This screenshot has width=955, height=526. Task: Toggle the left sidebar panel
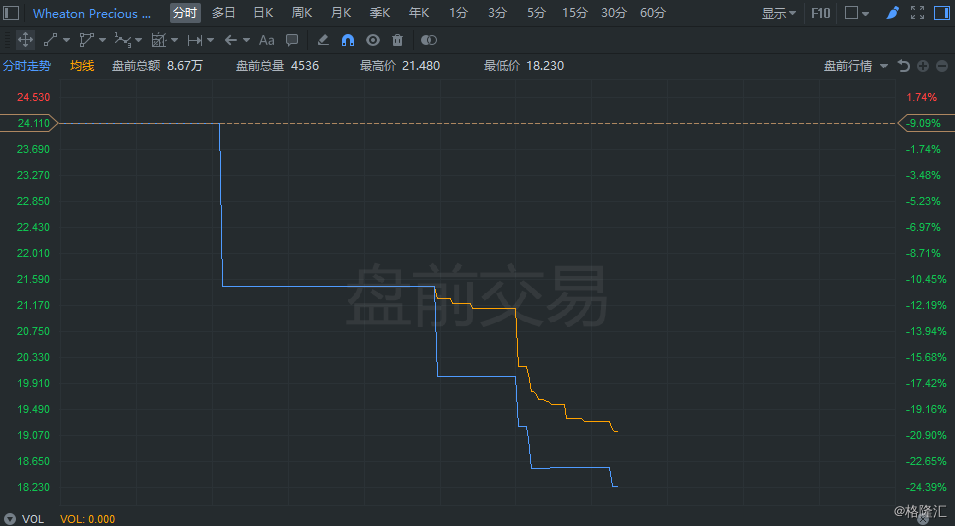[x=11, y=13]
